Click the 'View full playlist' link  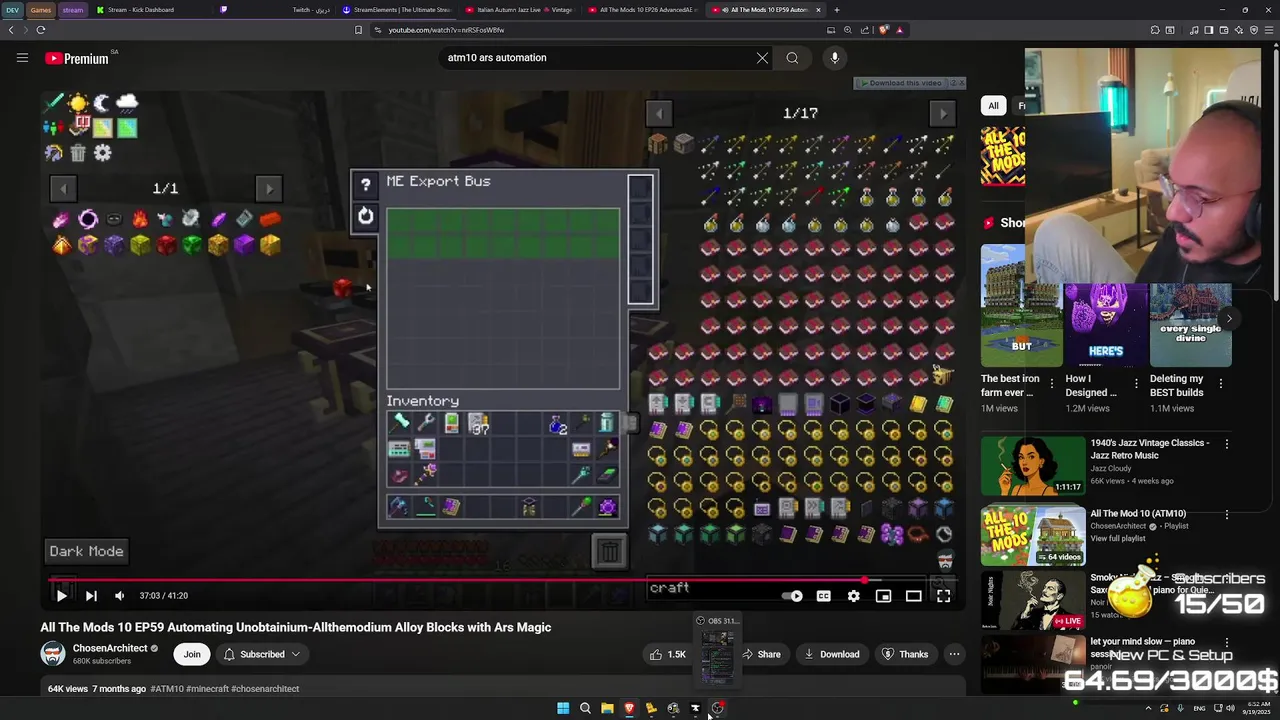1118,538
